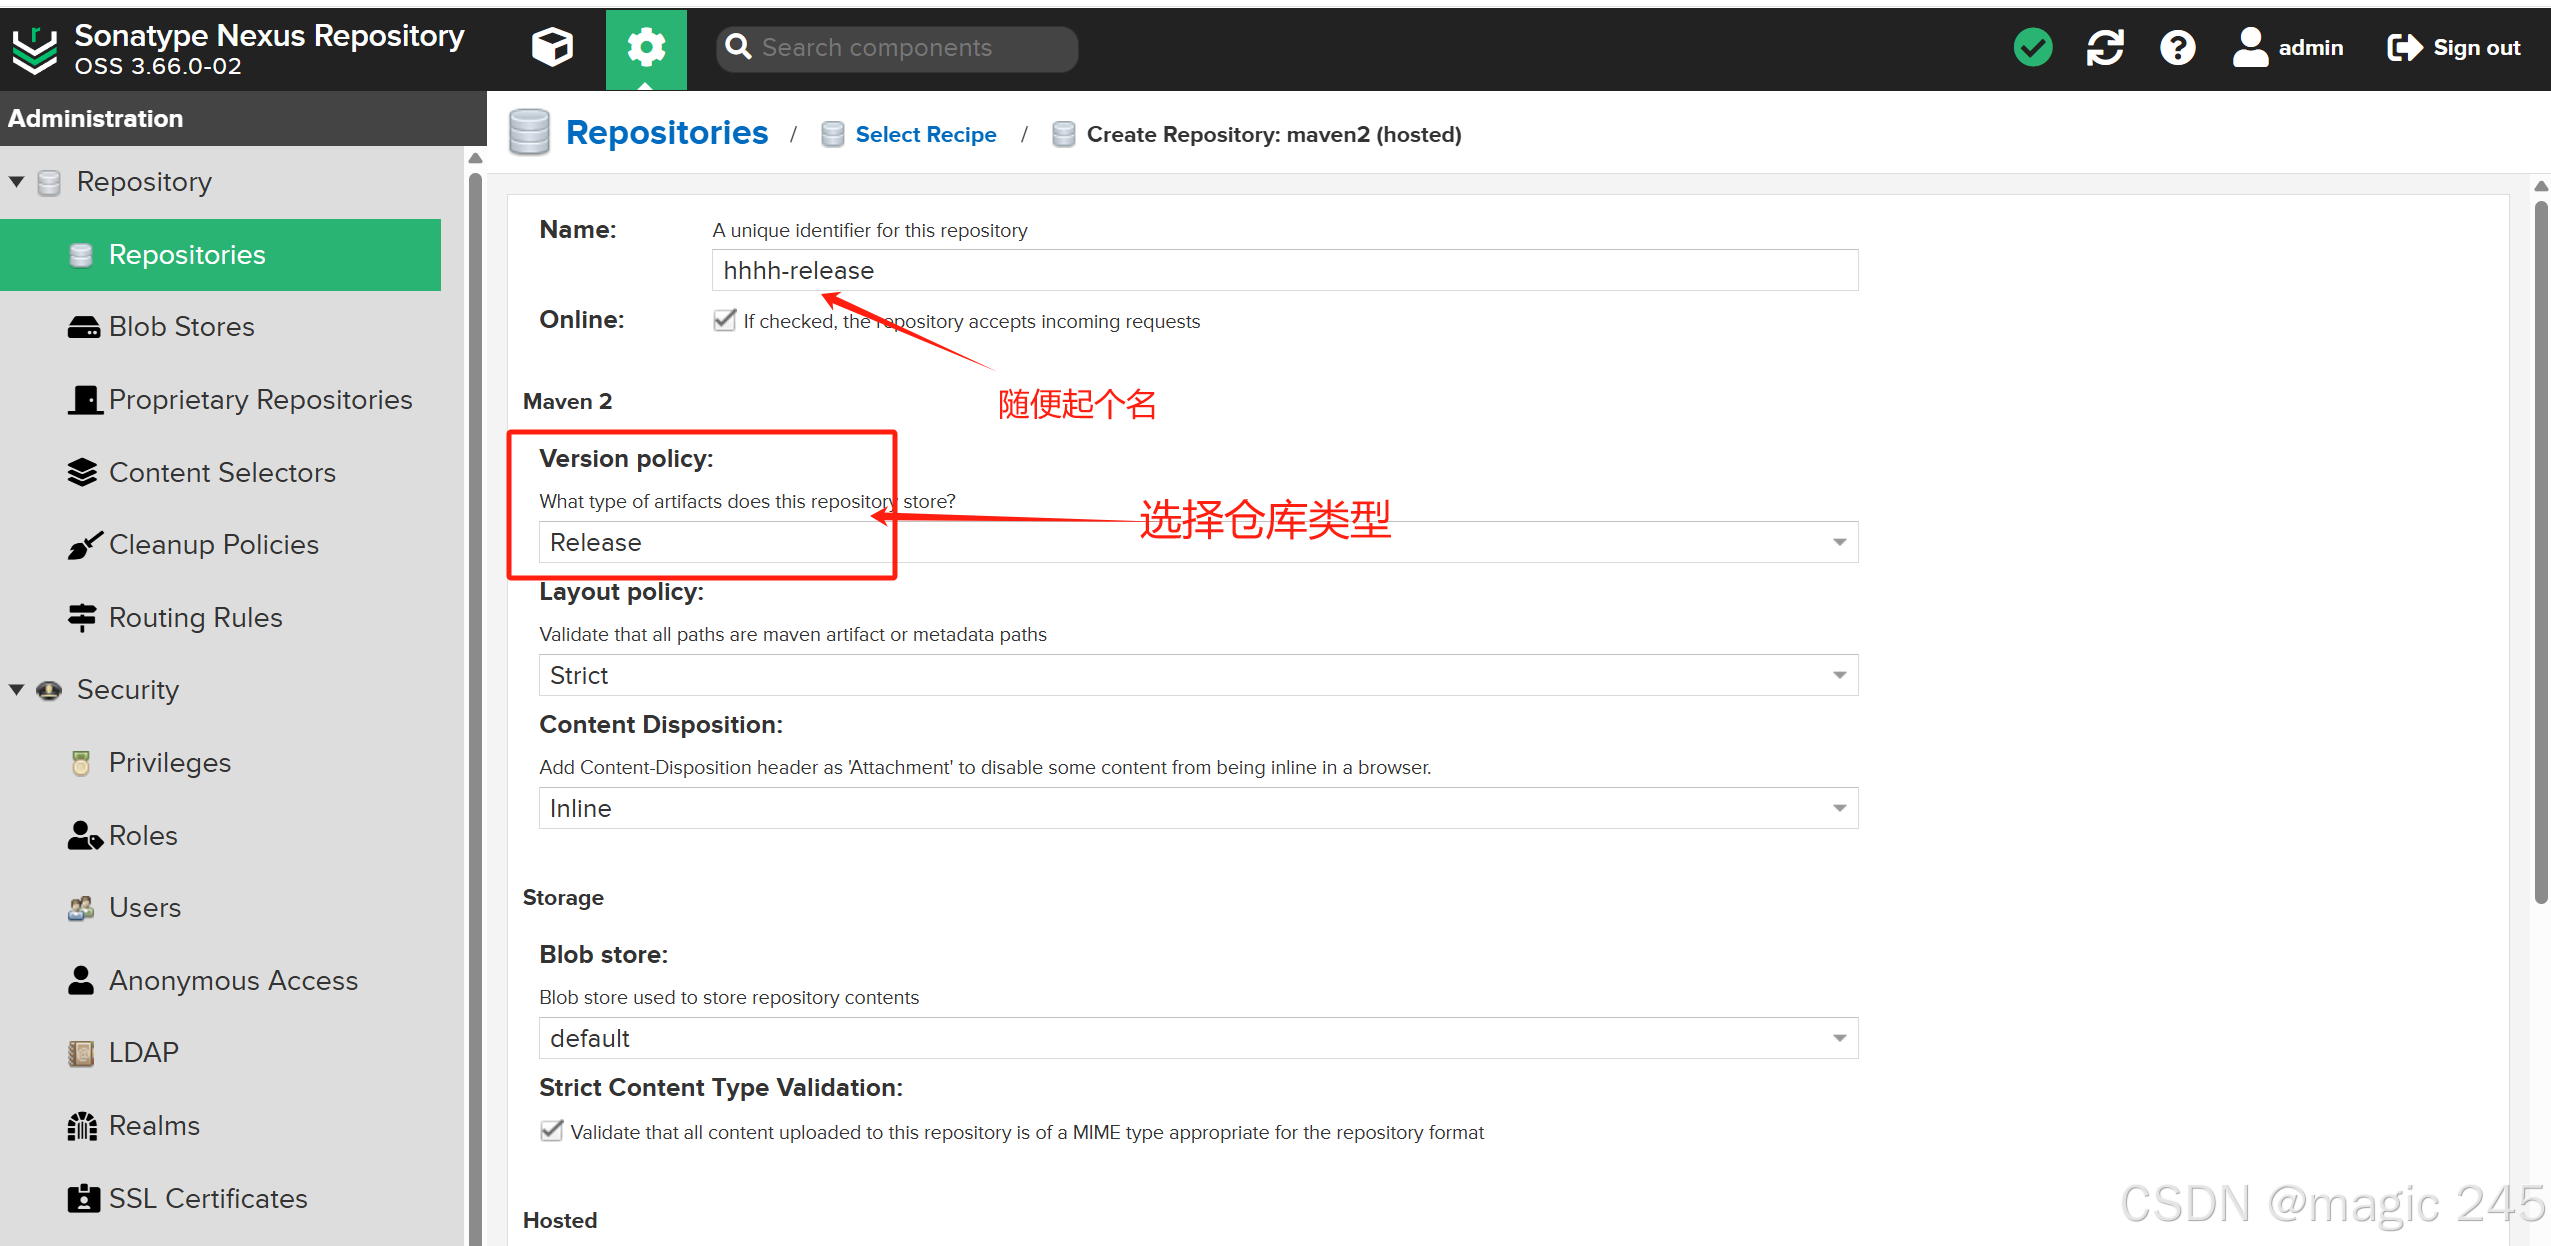
Task: Click the Sign out button
Action: point(2454,47)
